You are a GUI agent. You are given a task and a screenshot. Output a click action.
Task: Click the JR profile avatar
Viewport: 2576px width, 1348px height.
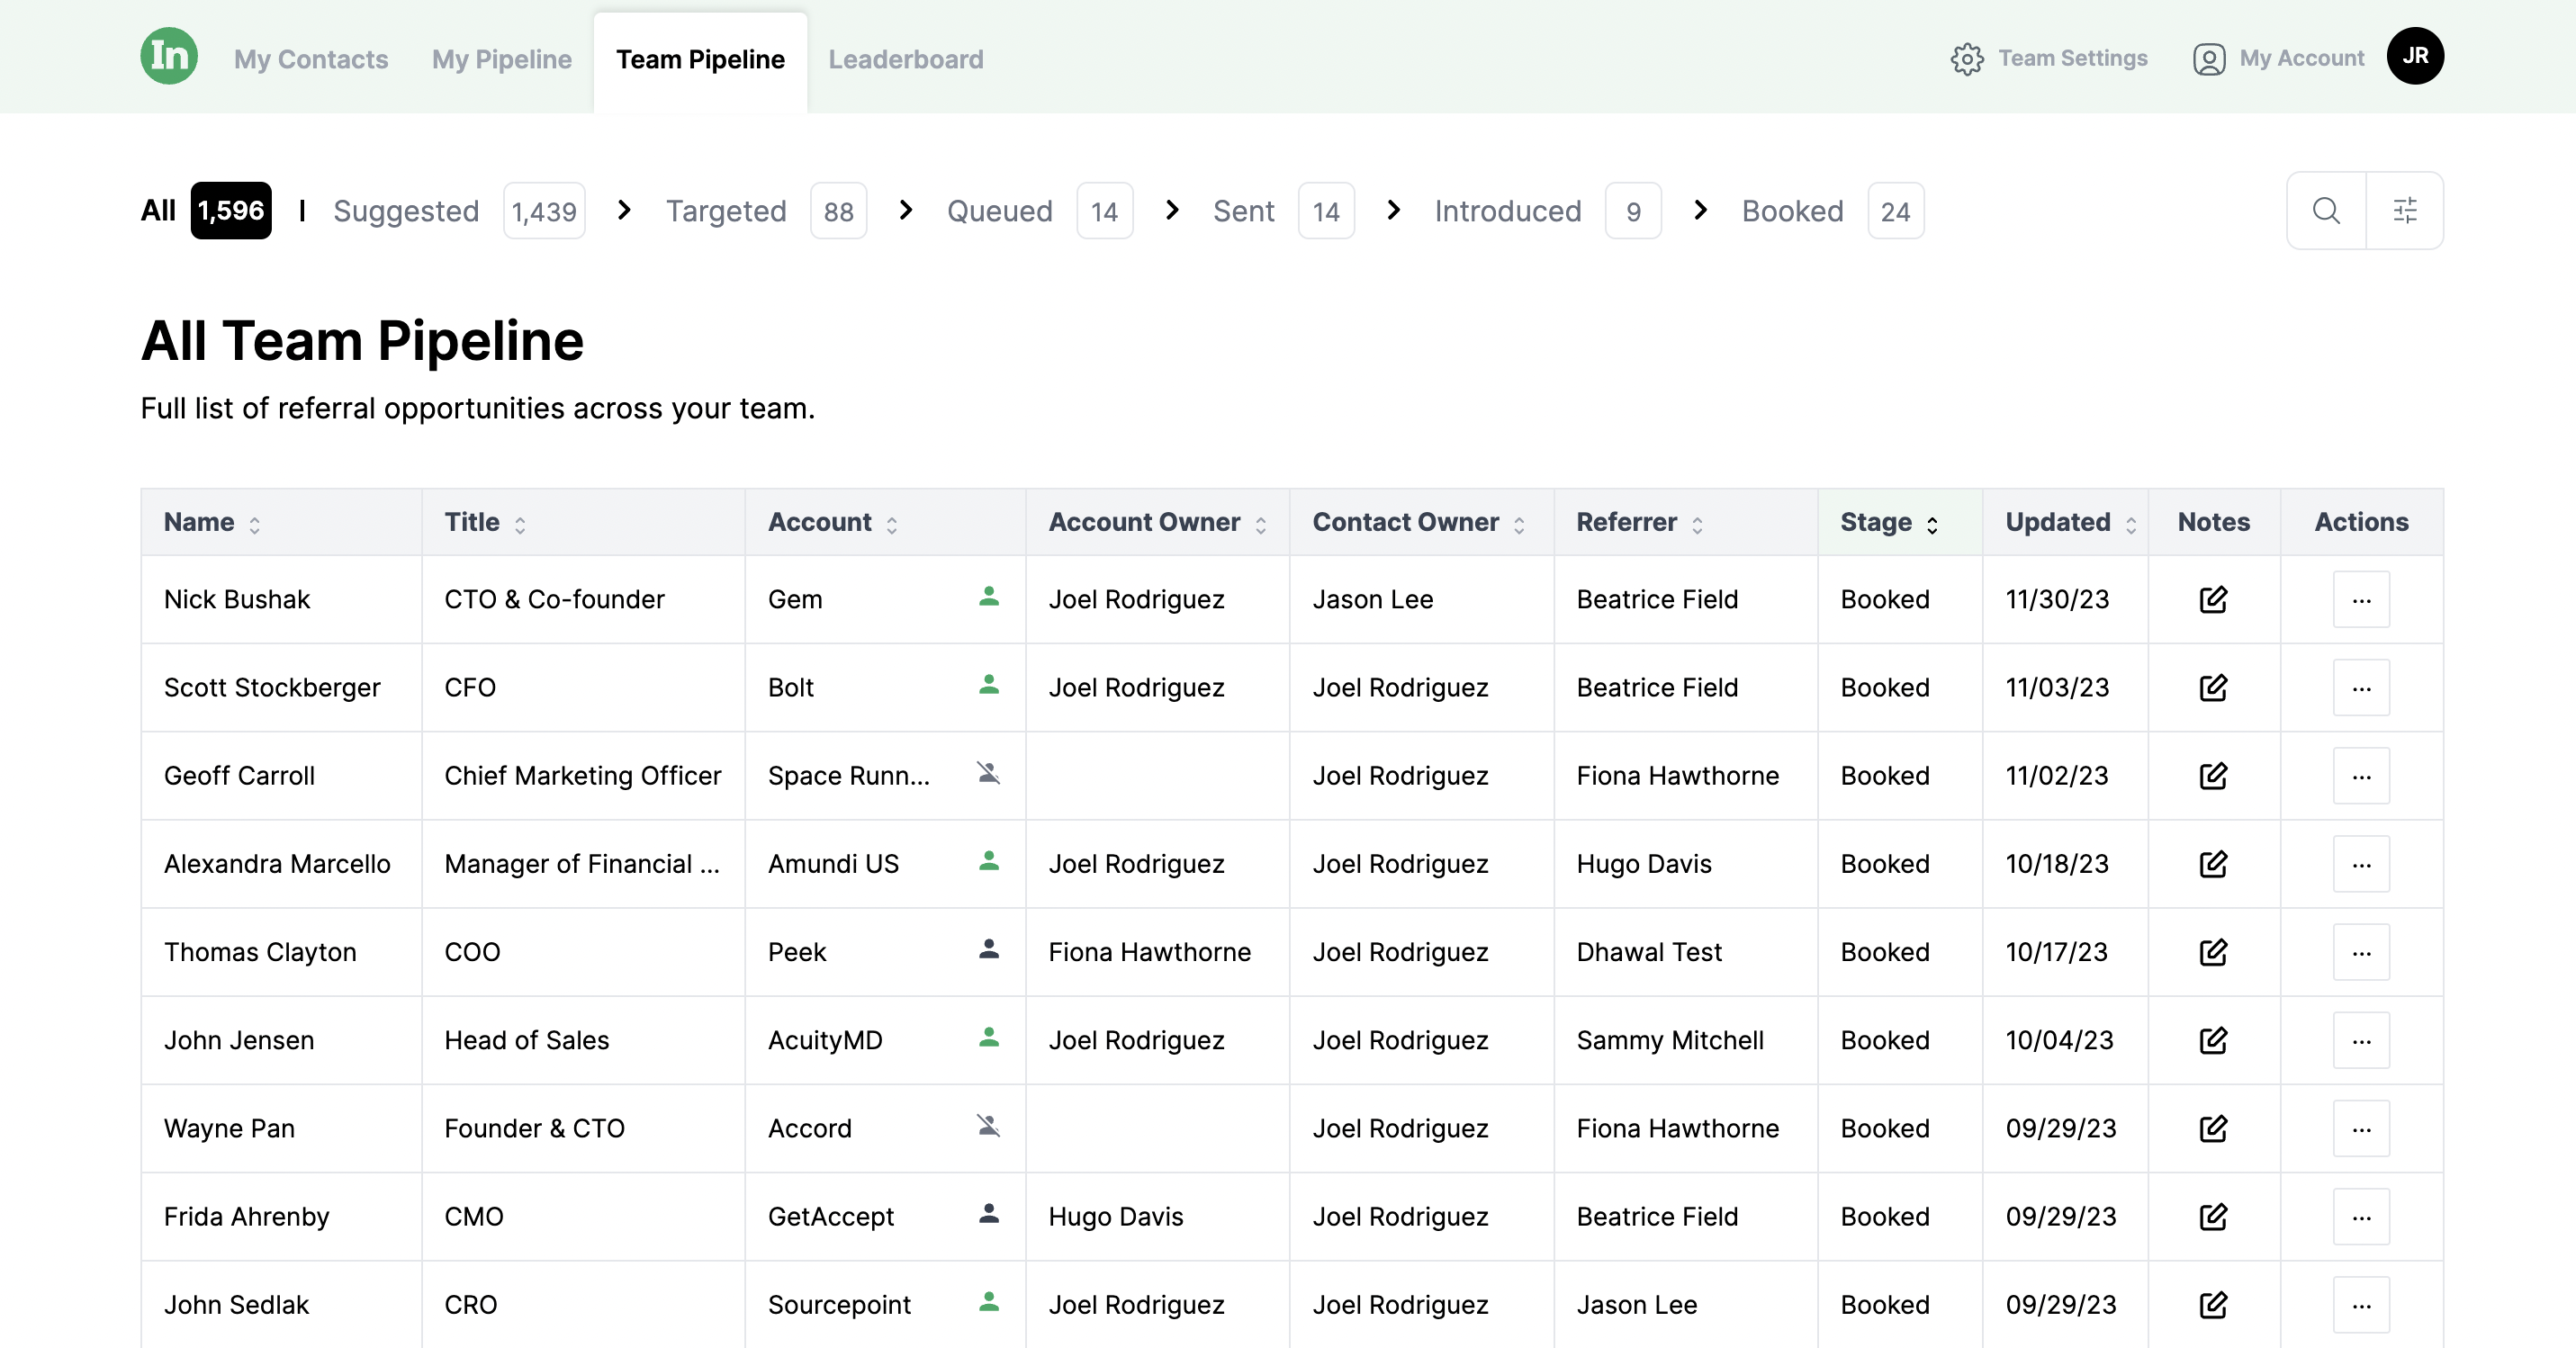(x=2414, y=56)
